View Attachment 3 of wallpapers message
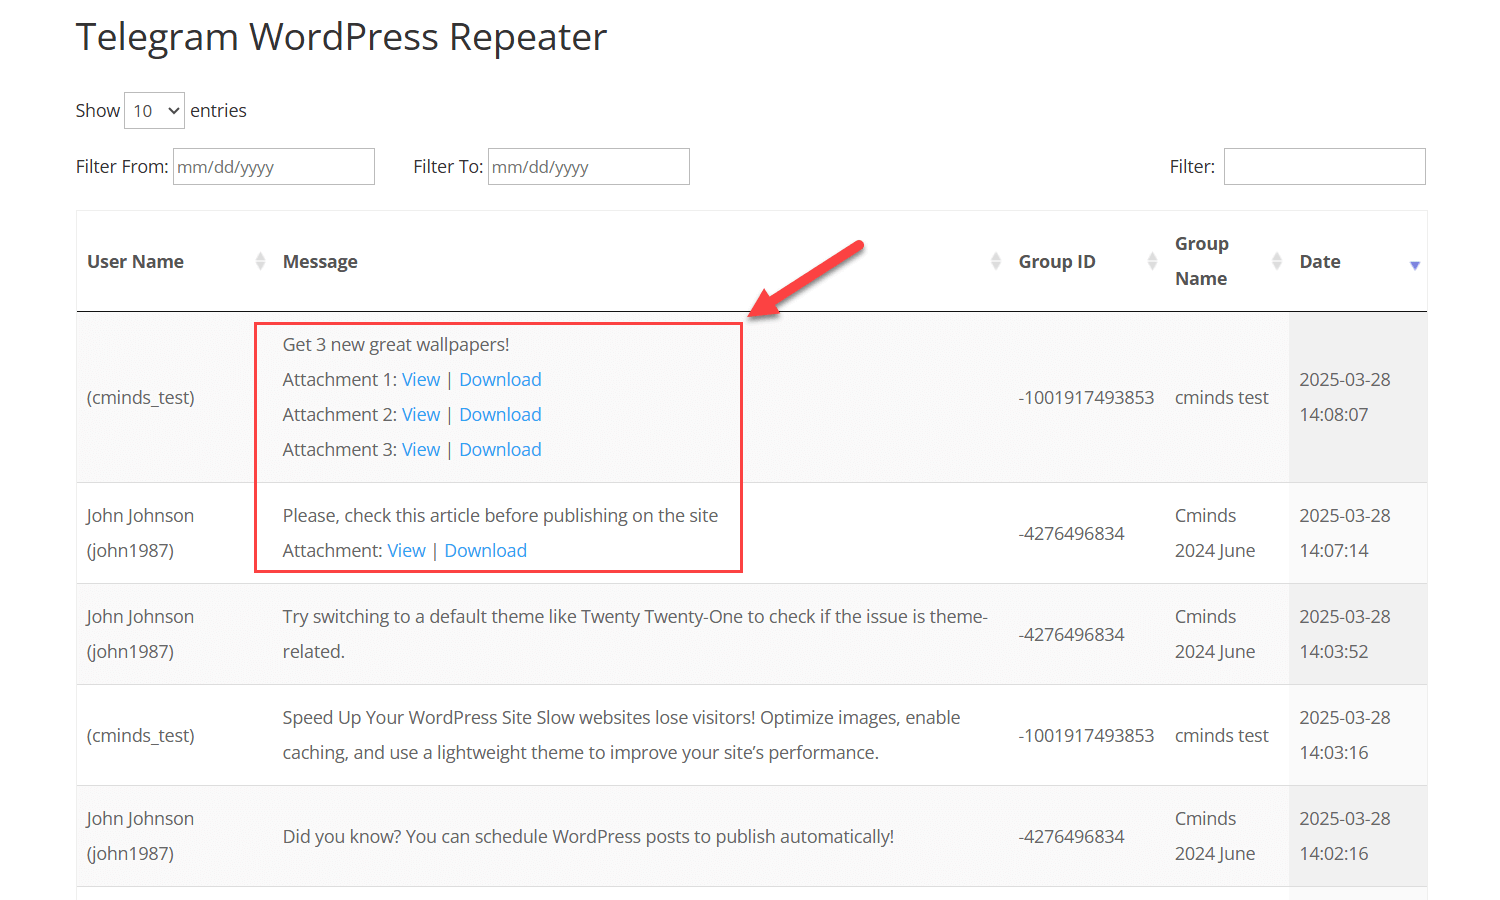Image resolution: width=1500 pixels, height=900 pixels. tap(421, 450)
